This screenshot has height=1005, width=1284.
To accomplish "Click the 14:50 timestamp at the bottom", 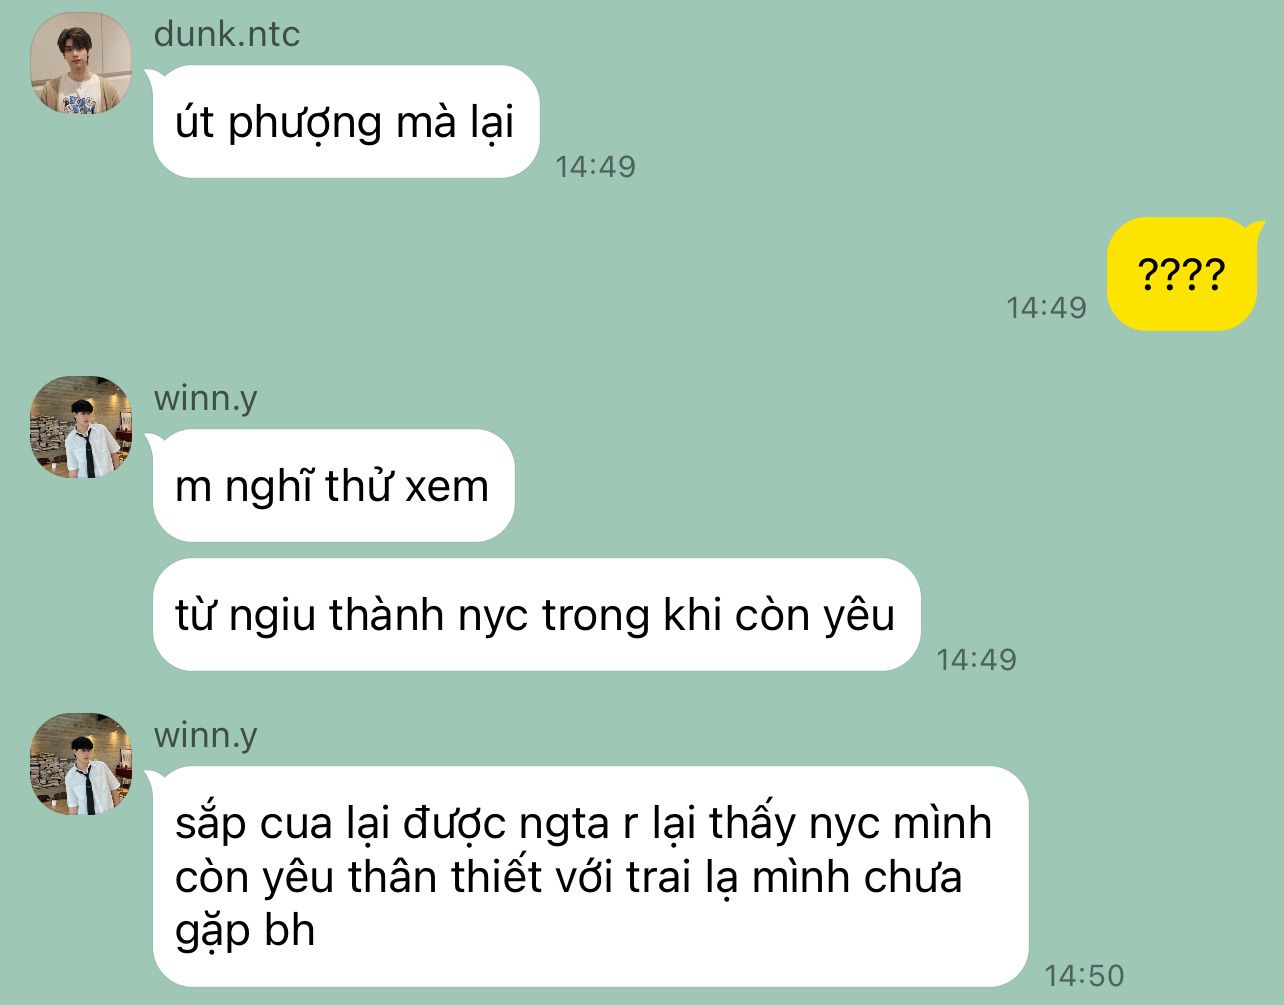I will click(x=1084, y=975).
